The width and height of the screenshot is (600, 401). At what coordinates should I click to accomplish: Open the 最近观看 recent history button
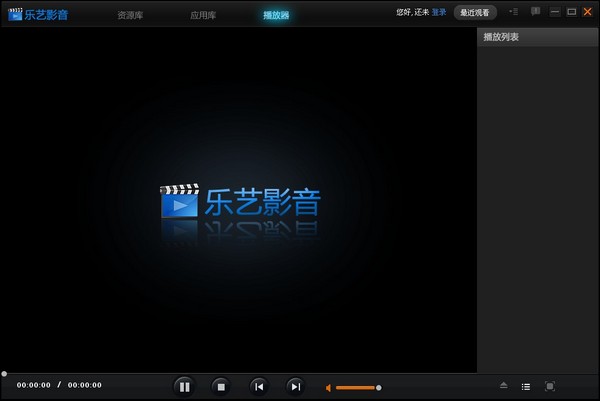[x=475, y=12]
